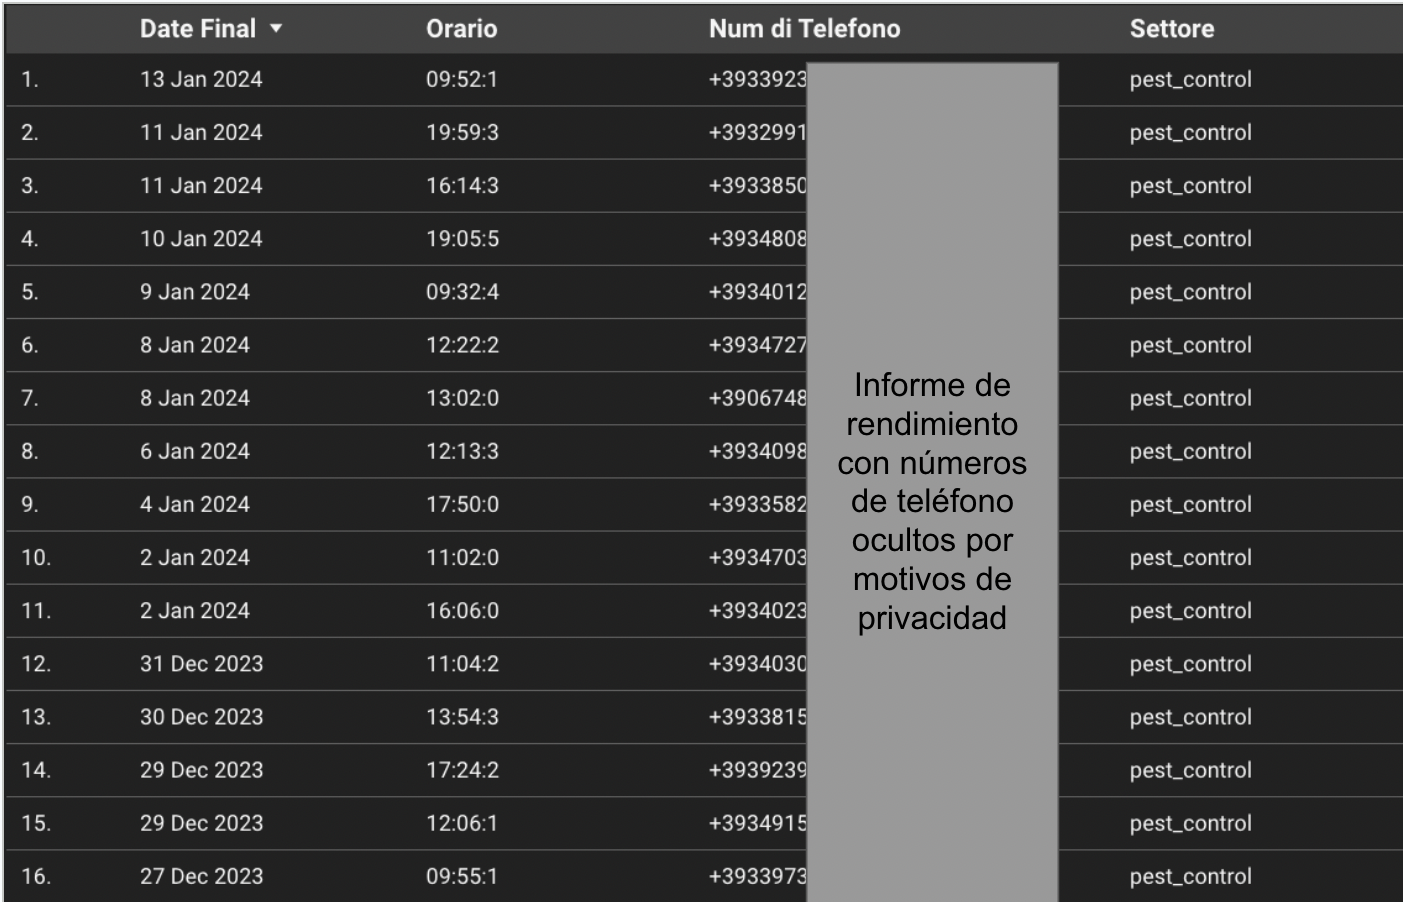The width and height of the screenshot is (1403, 902).
Task: Click the 10 Jan 2024 date cell
Action: pyautogui.click(x=201, y=239)
